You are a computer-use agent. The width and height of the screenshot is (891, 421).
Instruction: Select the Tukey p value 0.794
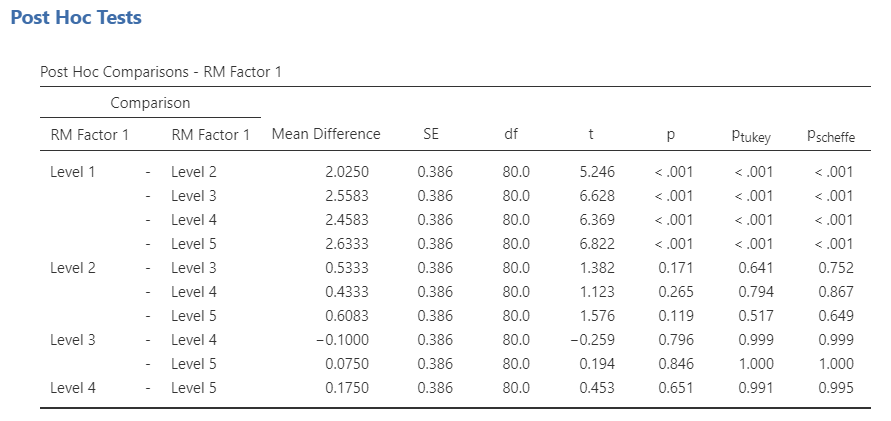click(755, 292)
